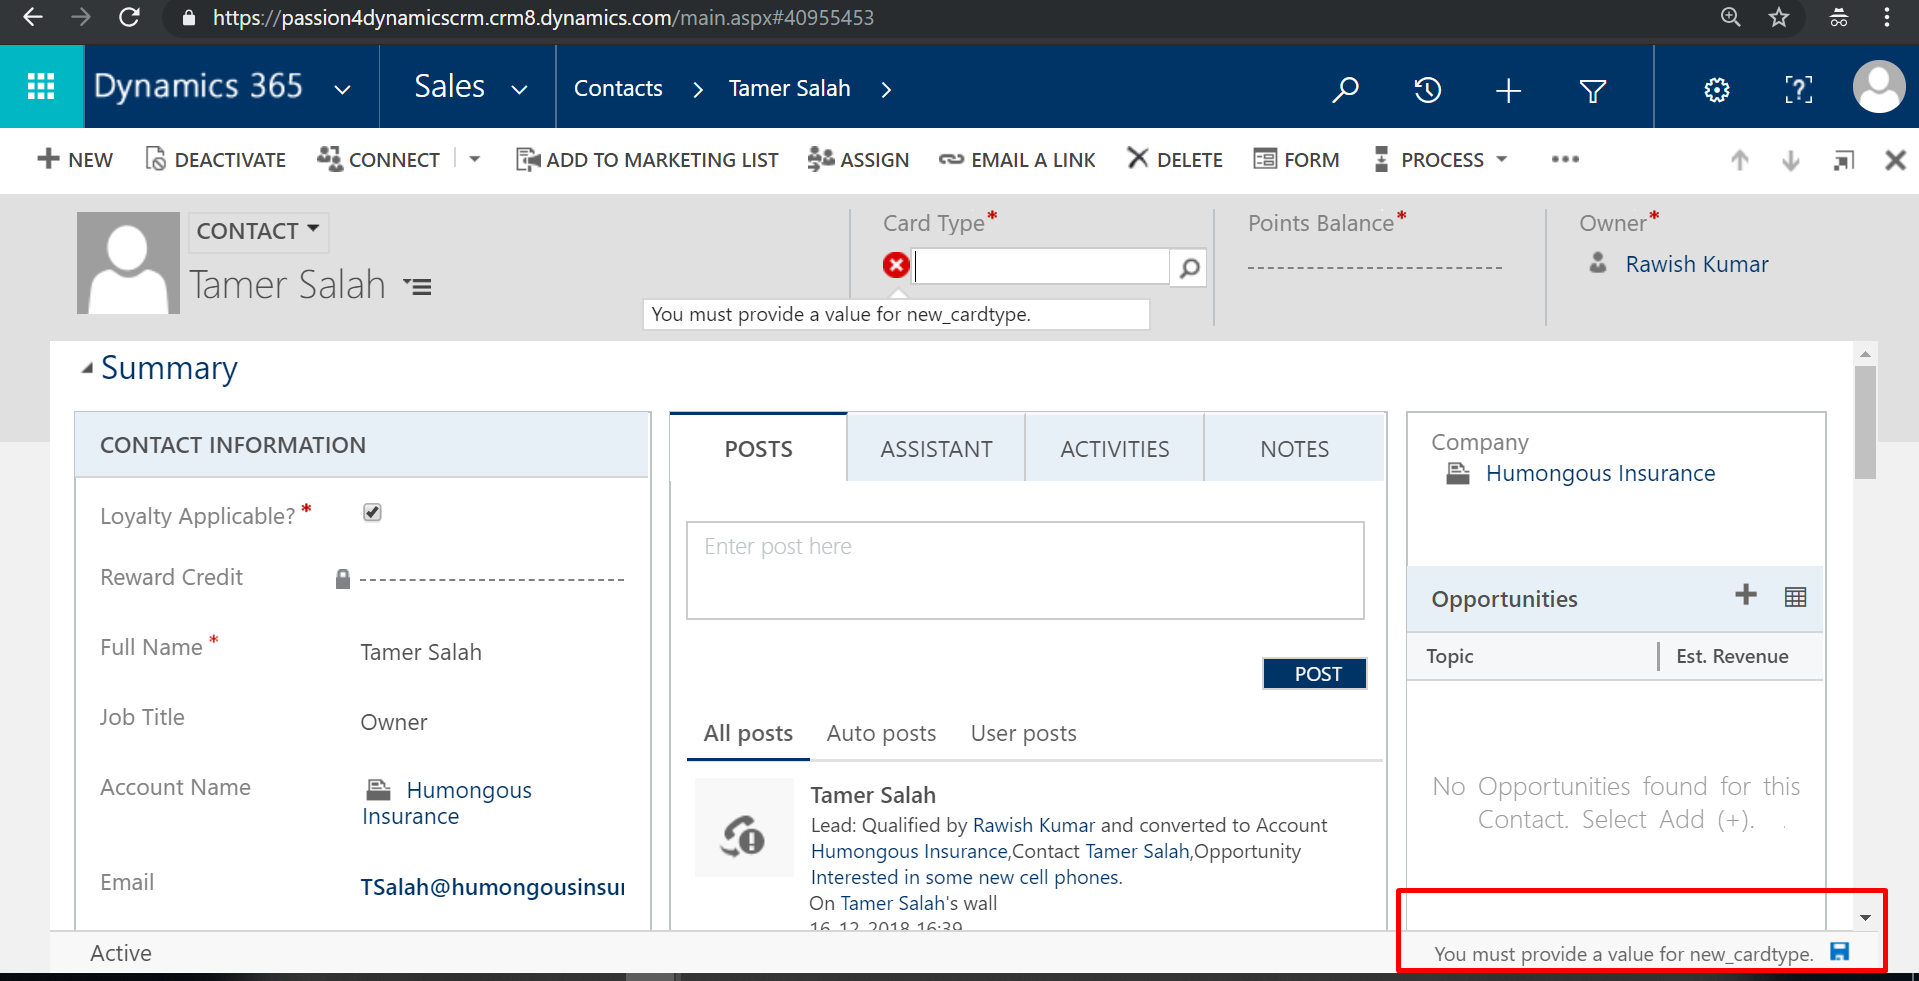Open Opportunities grid view icon
Viewport: 1919px width, 981px height.
(x=1795, y=597)
